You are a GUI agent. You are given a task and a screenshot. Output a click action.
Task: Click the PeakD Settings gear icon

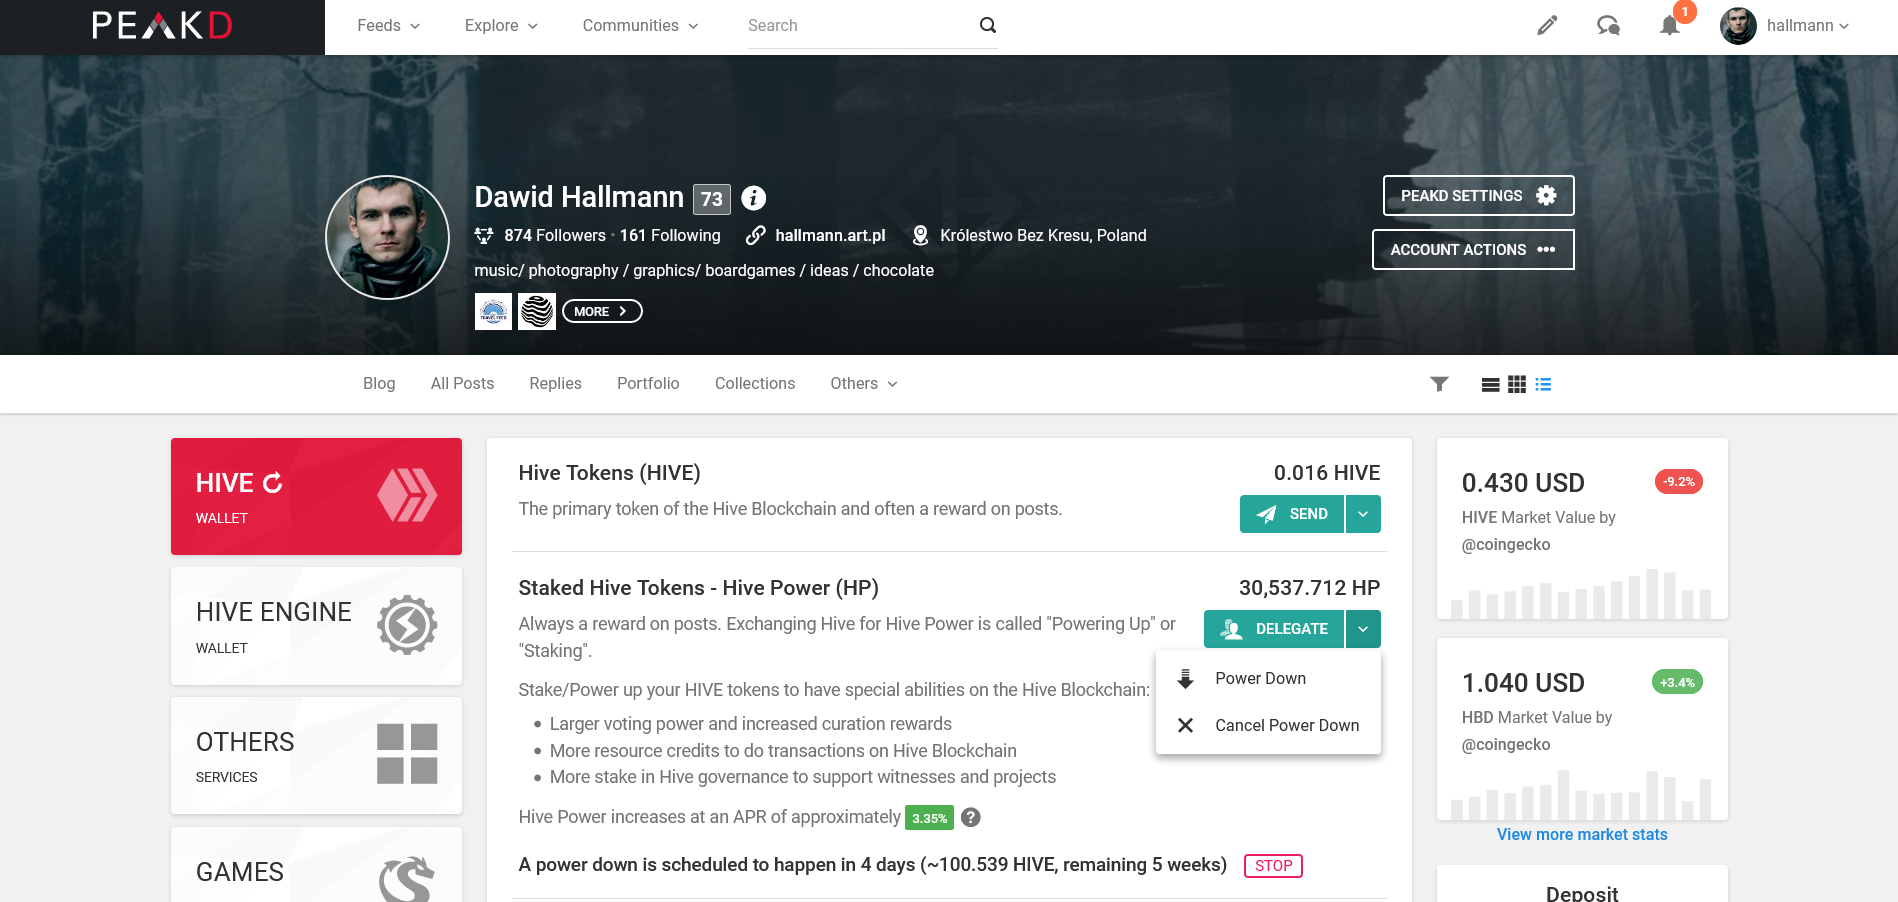pyautogui.click(x=1546, y=195)
